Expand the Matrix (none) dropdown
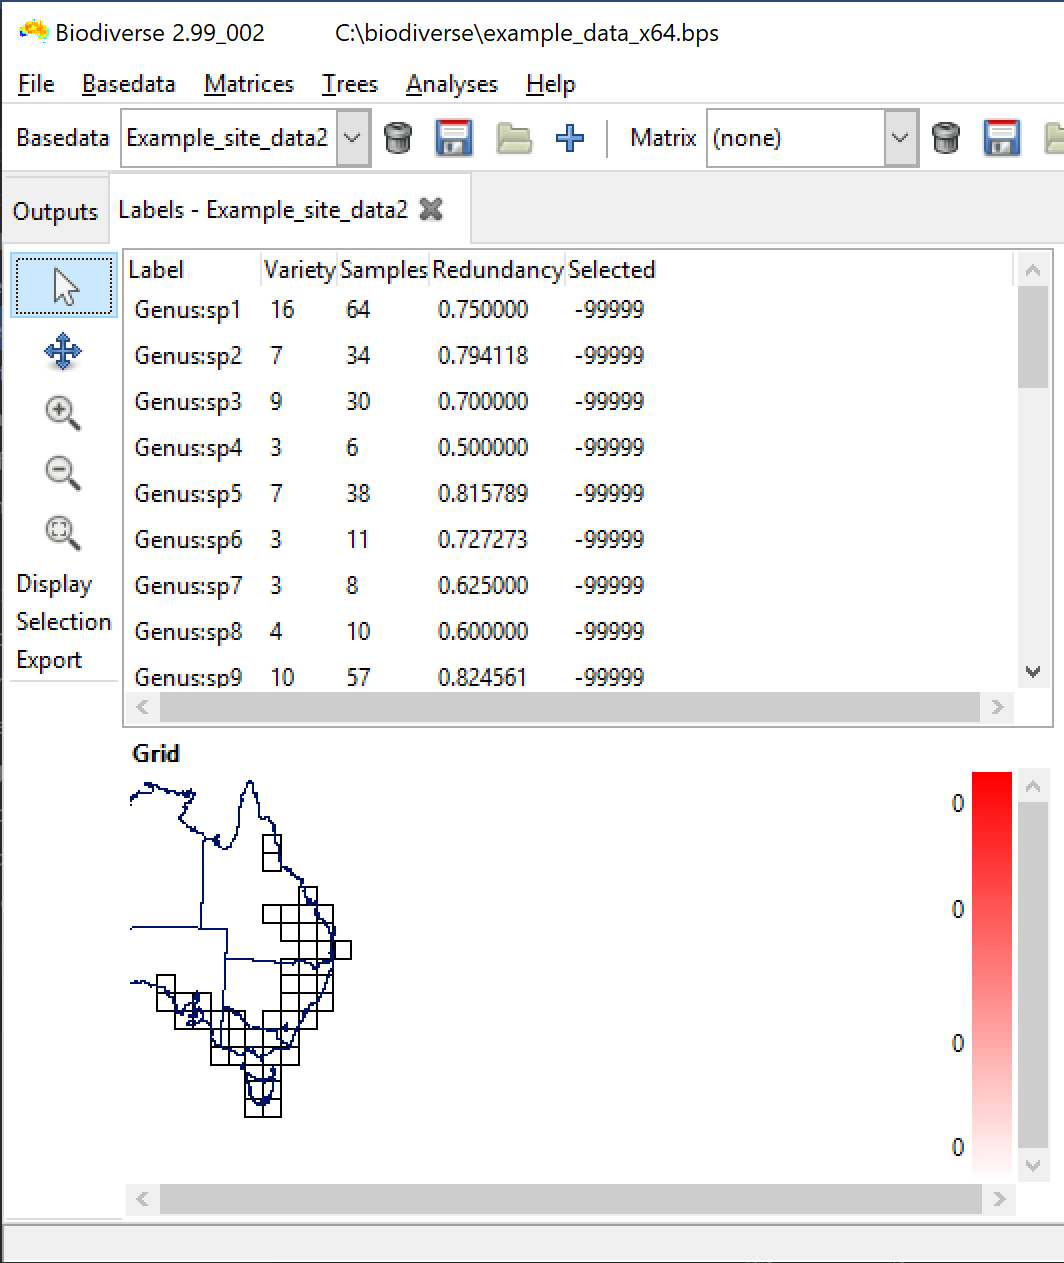Image resolution: width=1064 pixels, height=1263 pixels. click(899, 138)
